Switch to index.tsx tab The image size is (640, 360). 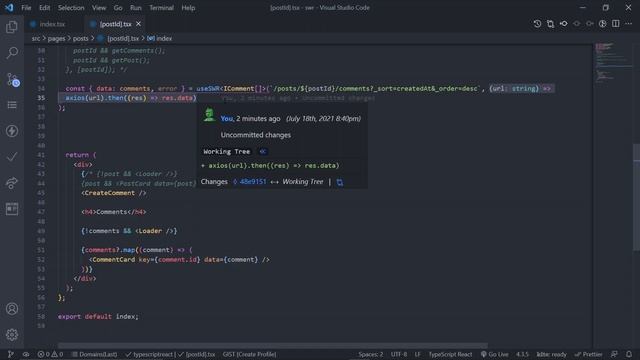[53, 24]
